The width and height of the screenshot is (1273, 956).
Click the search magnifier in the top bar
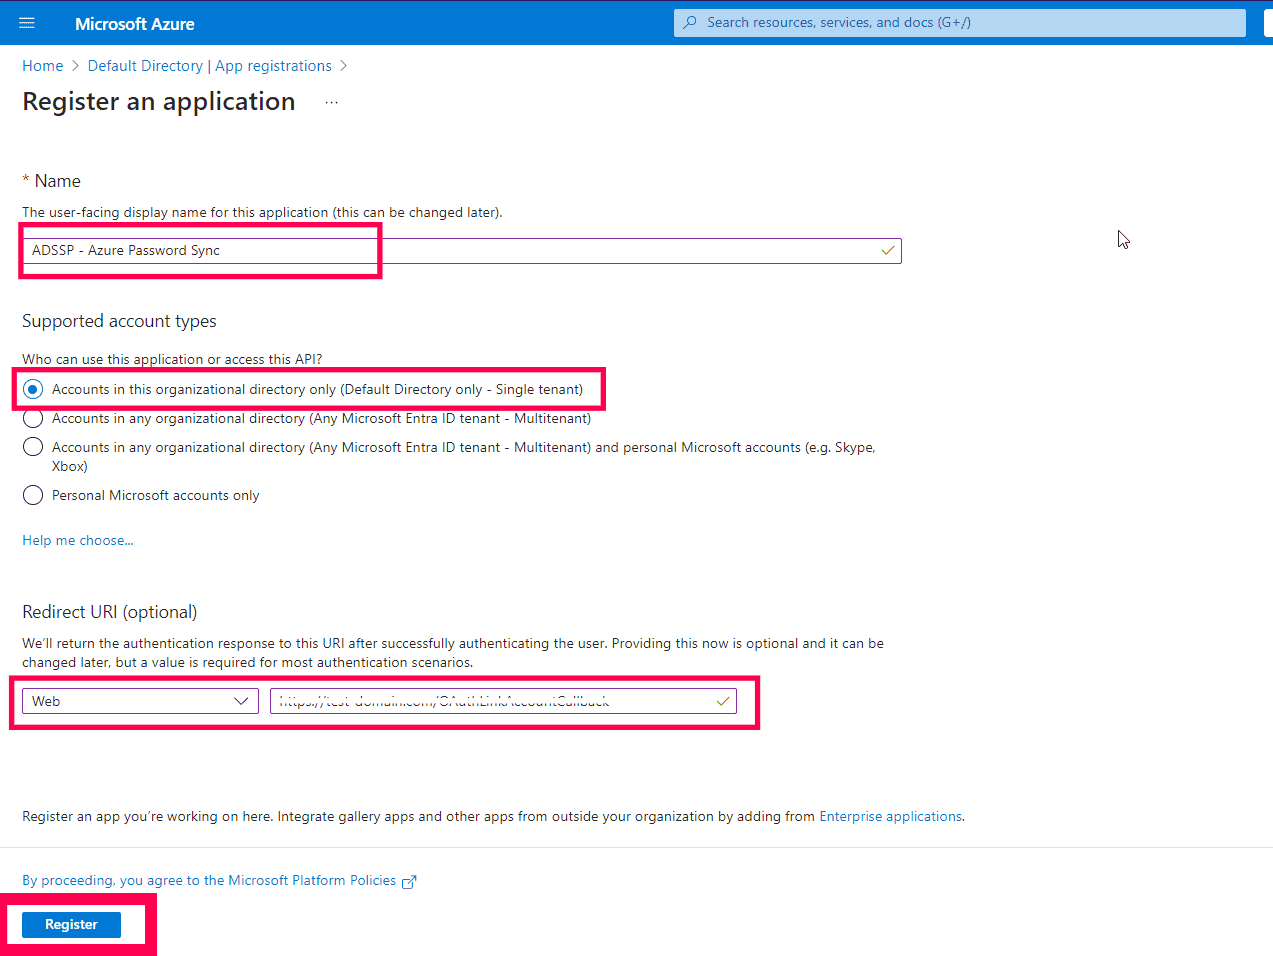tap(689, 22)
